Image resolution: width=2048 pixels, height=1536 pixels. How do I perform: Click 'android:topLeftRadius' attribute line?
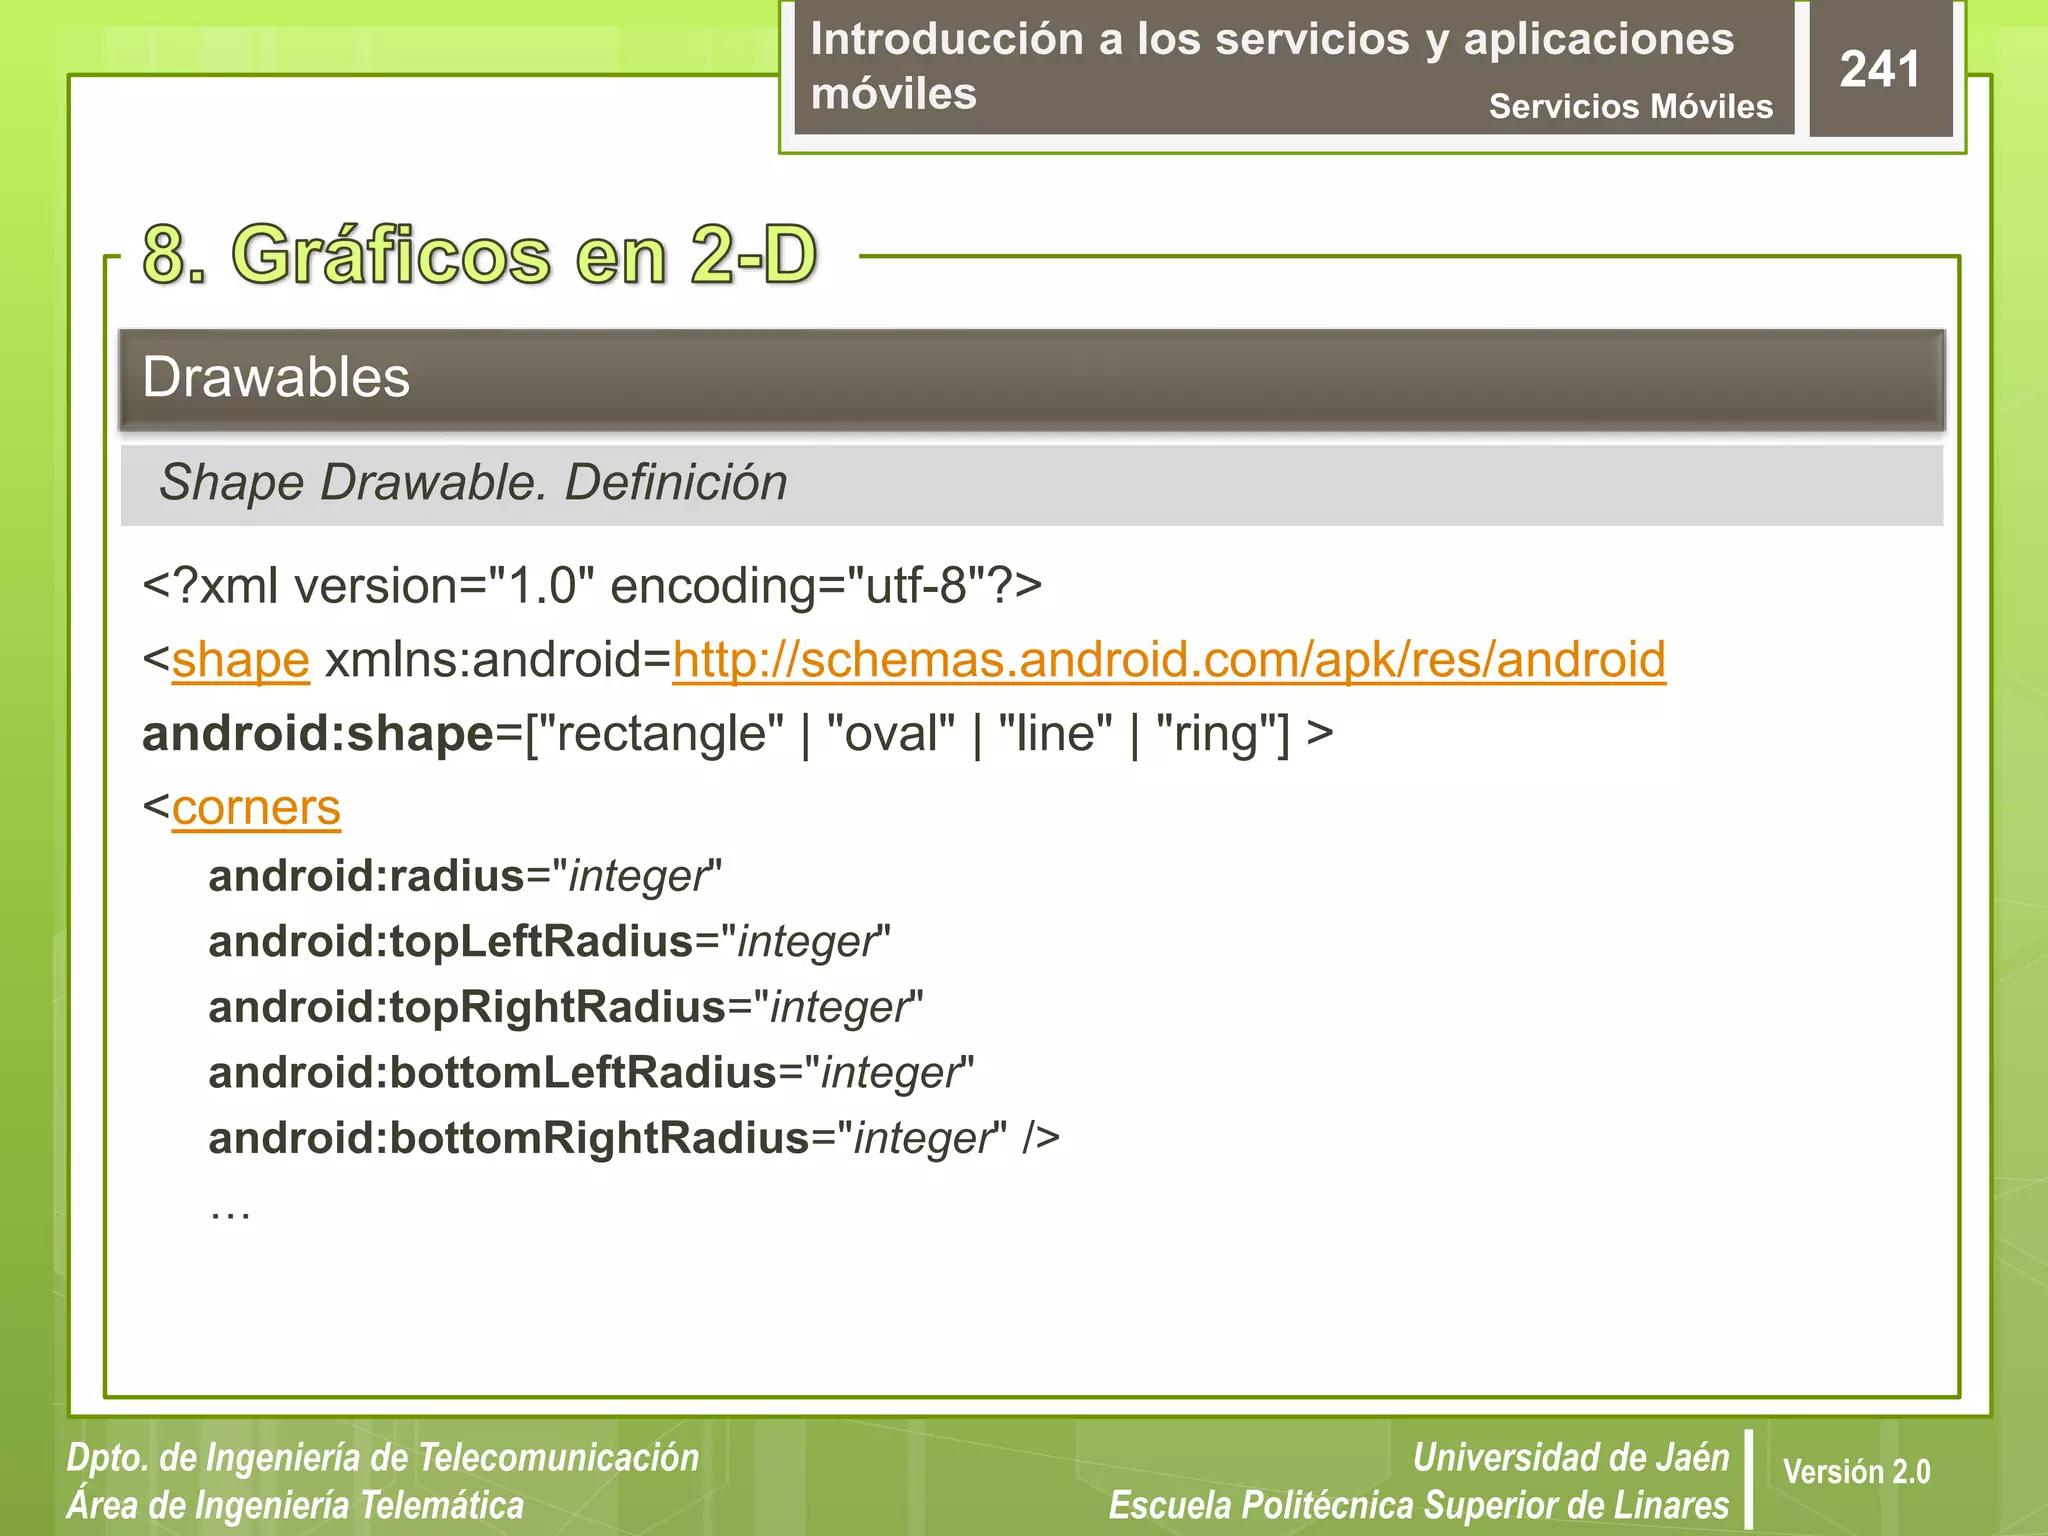[x=549, y=943]
